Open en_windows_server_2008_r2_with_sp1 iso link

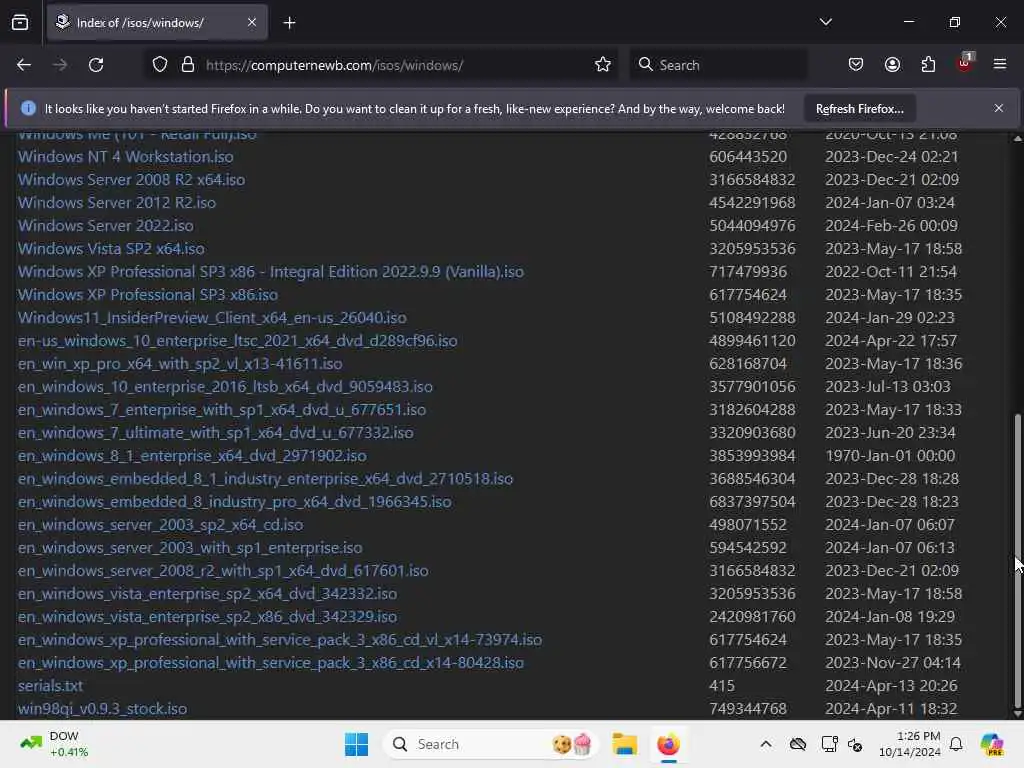click(x=223, y=571)
